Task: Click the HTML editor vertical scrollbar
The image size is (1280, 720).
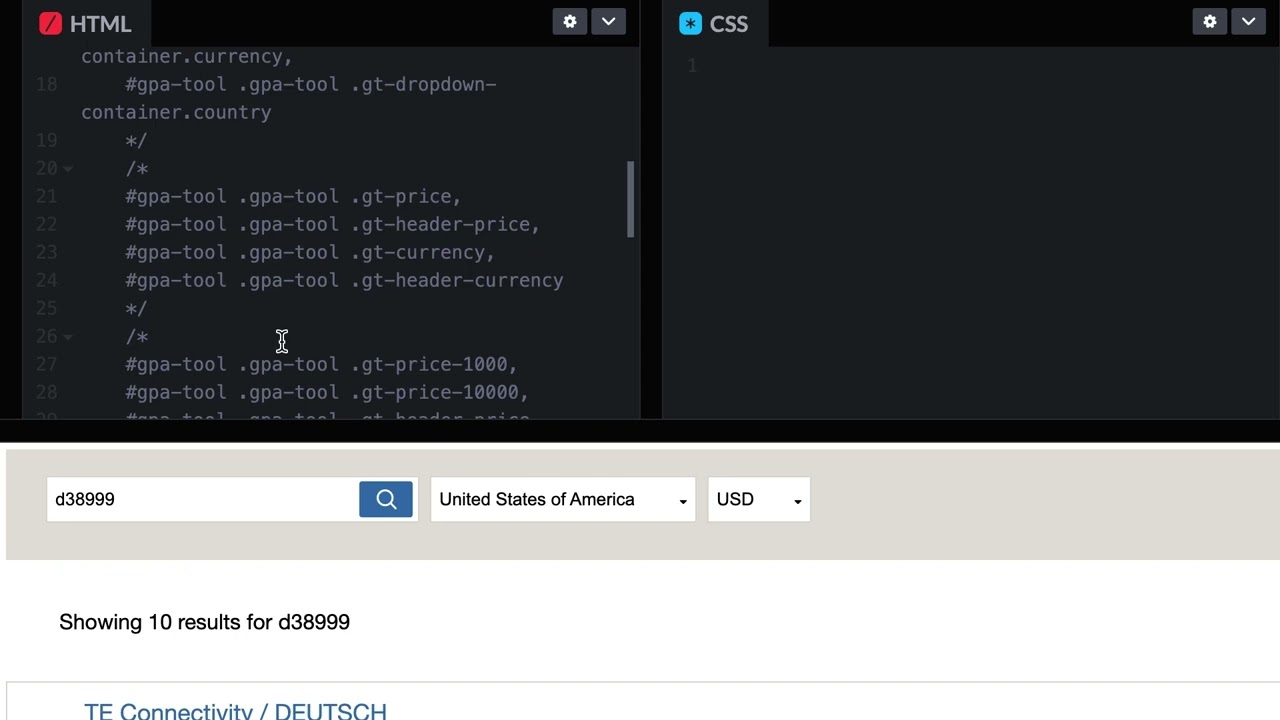Action: pos(630,199)
